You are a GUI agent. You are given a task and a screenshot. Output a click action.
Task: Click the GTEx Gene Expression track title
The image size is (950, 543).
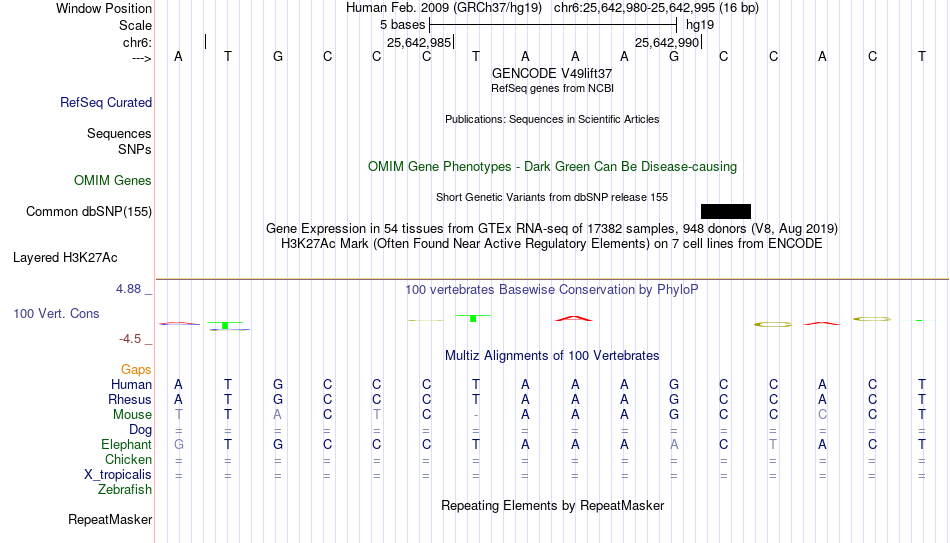click(552, 228)
